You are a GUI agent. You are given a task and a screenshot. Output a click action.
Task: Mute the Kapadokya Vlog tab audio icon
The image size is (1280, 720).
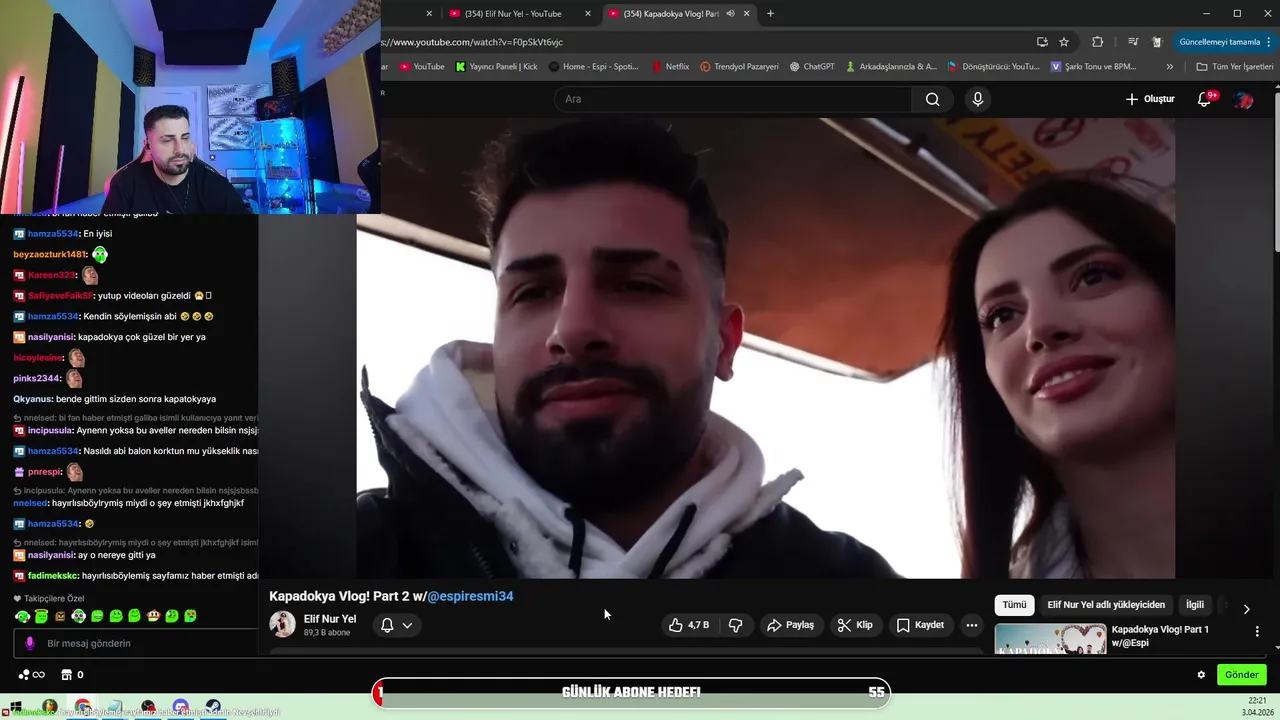730,14
